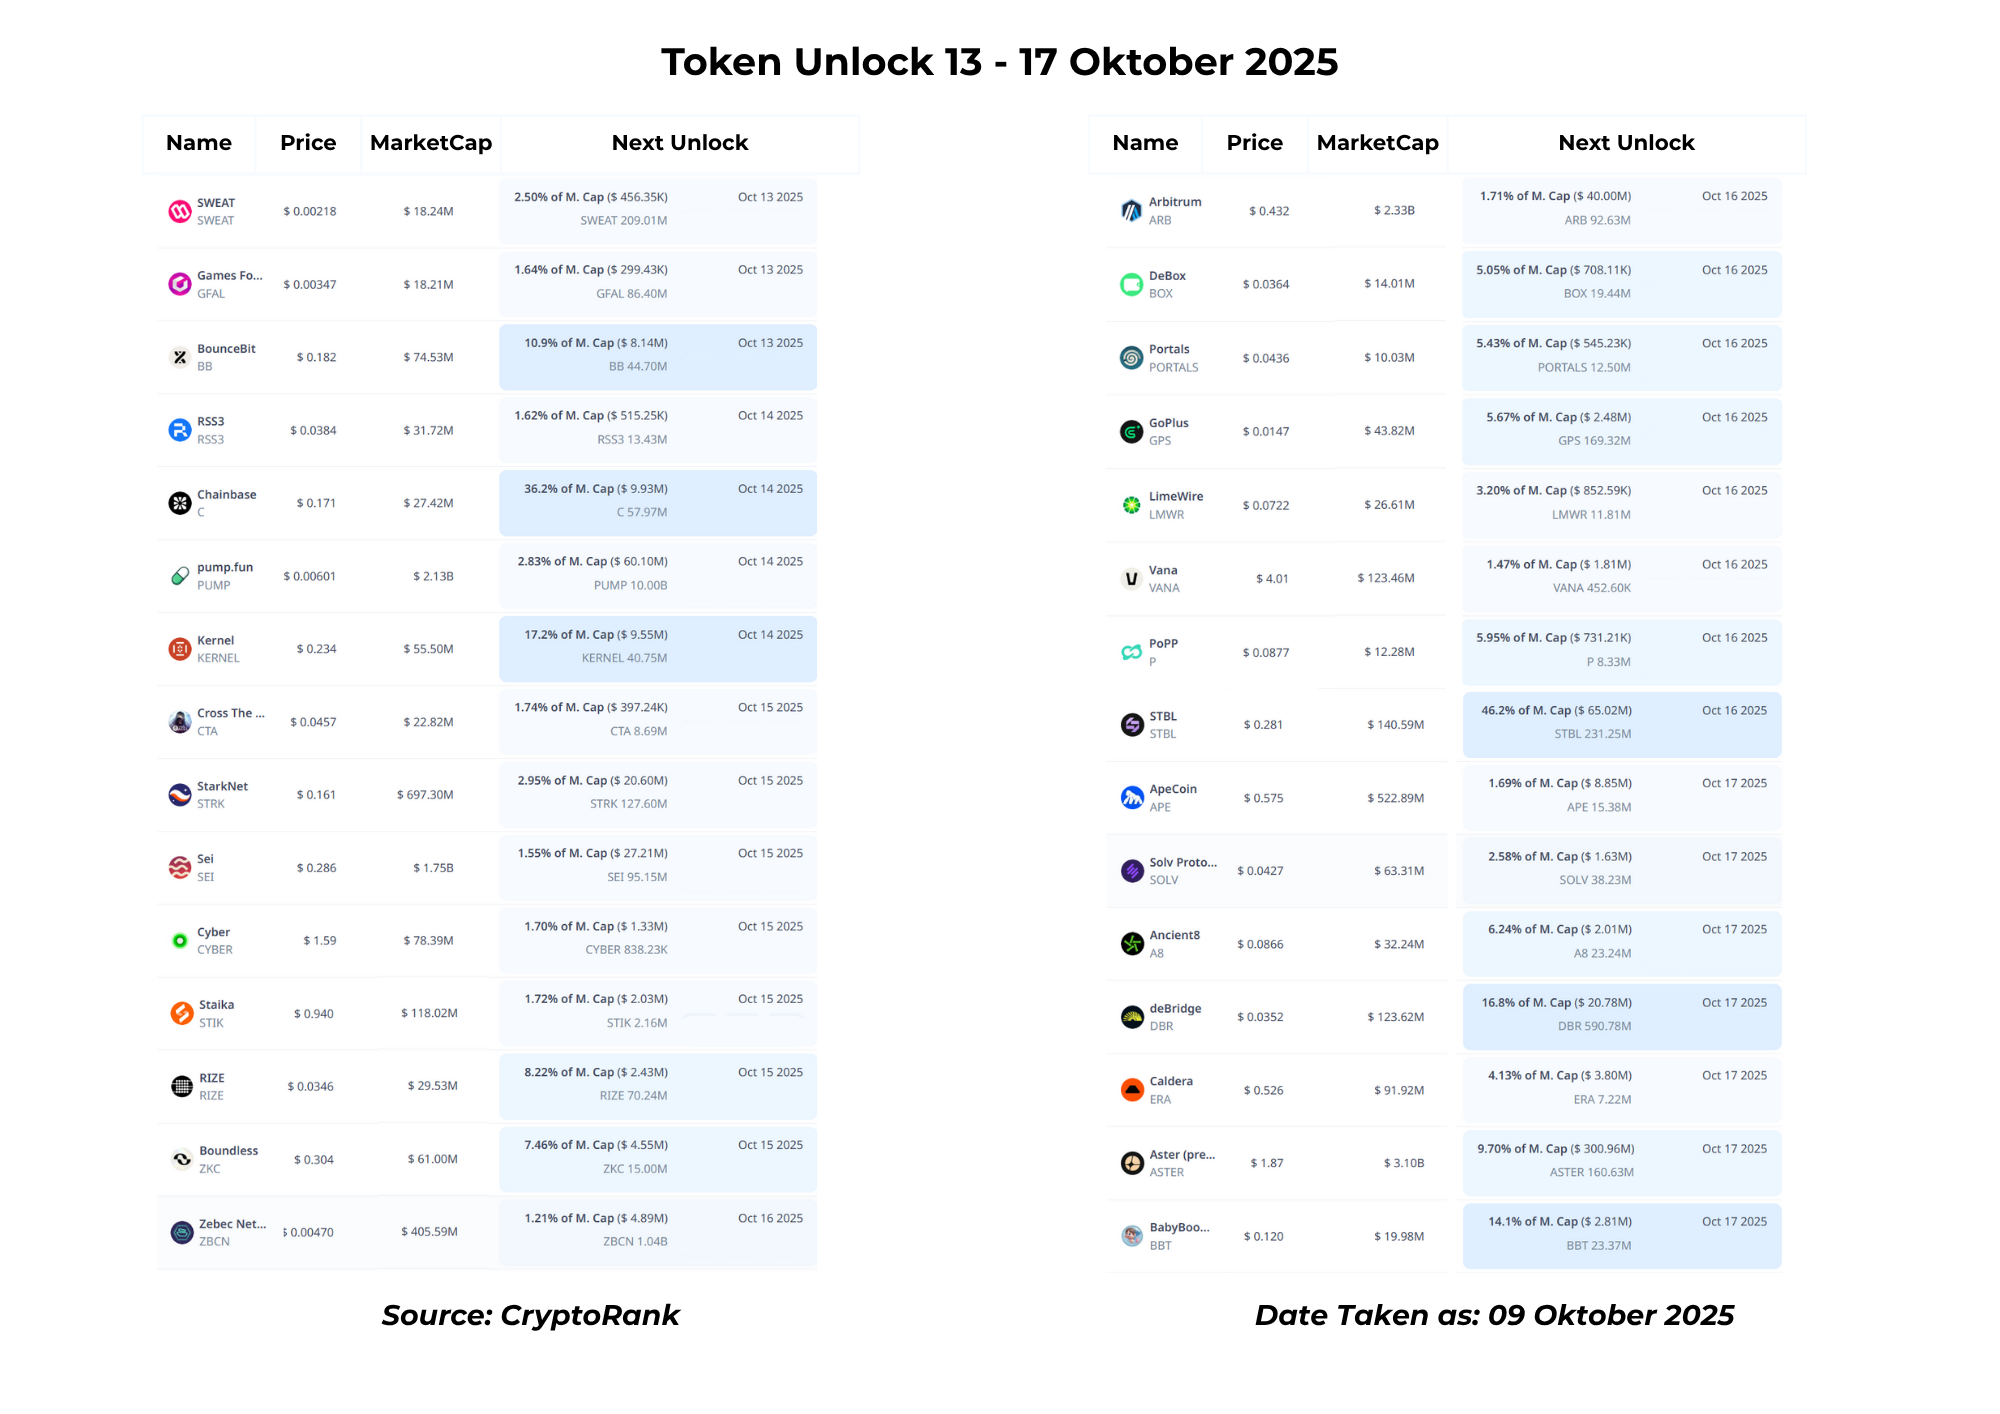Click the pump.fun pill icon
Screen dimensions: 2000x1414
coord(180,576)
